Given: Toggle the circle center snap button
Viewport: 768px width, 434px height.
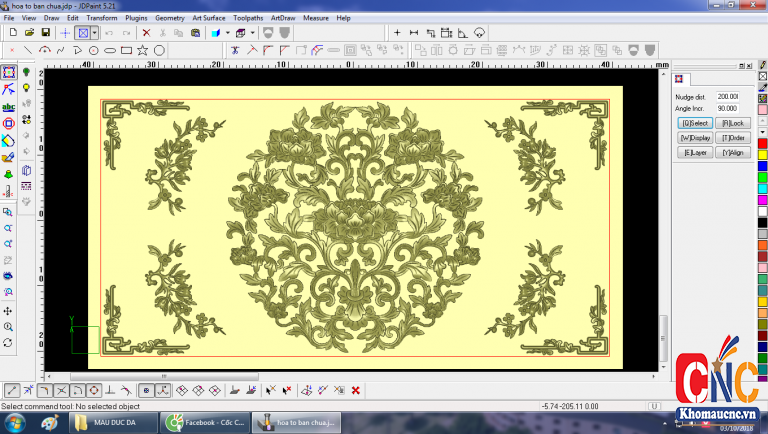Looking at the screenshot, I should pos(93,390).
